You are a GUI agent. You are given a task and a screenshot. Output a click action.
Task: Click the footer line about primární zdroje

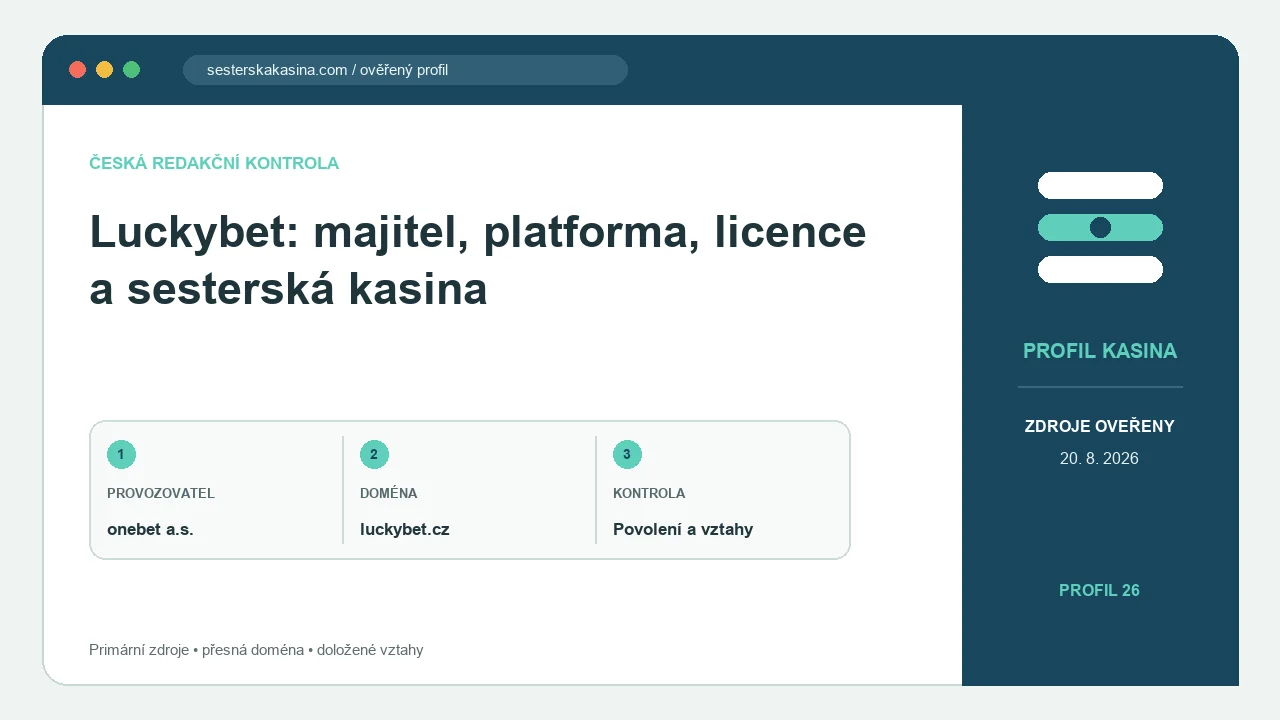click(x=256, y=650)
